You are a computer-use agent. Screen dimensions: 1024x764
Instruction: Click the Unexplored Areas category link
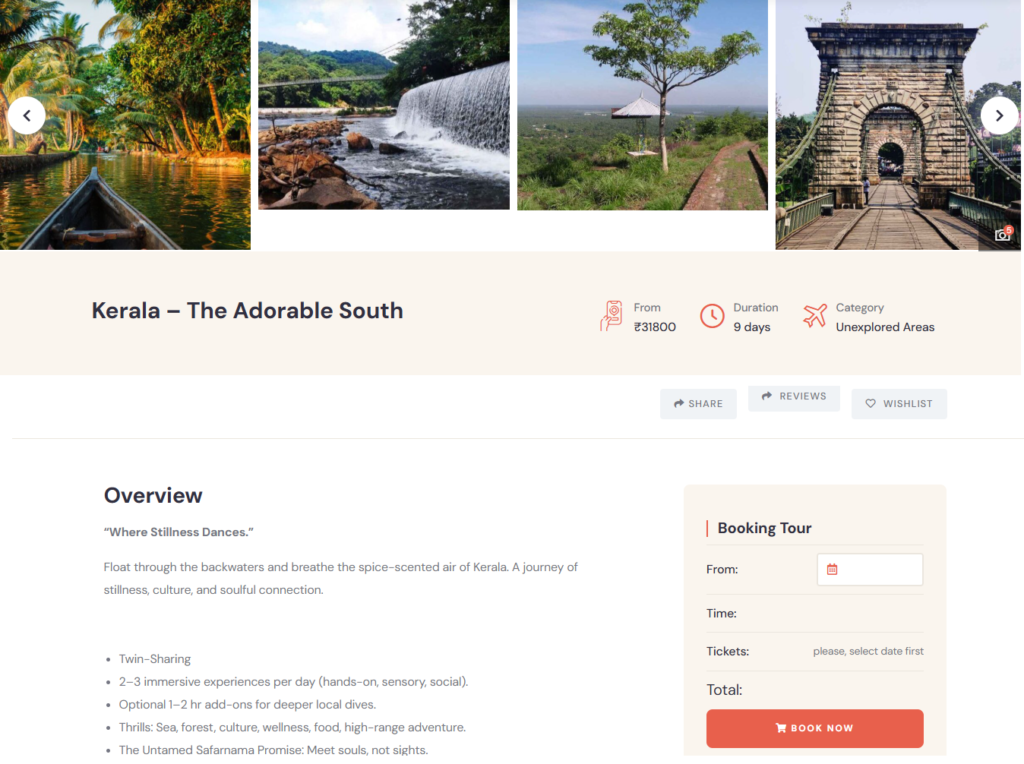(885, 327)
